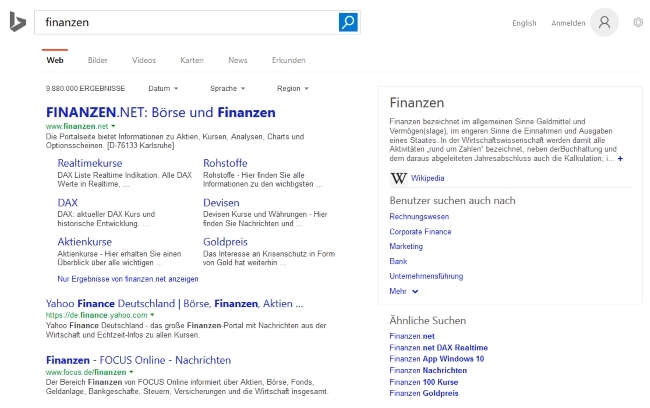Click the Finanzen panel heading
The height and width of the screenshot is (408, 650).
coord(417,103)
